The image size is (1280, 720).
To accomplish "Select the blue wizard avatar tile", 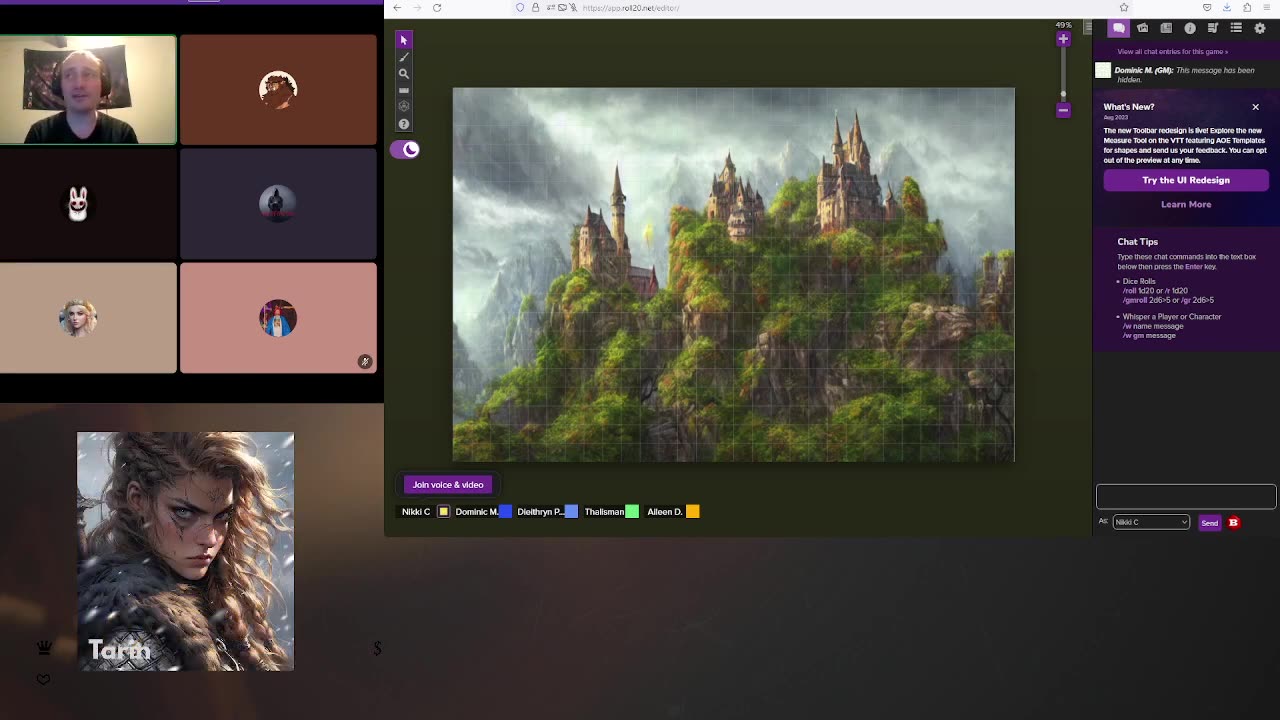I will [x=278, y=318].
